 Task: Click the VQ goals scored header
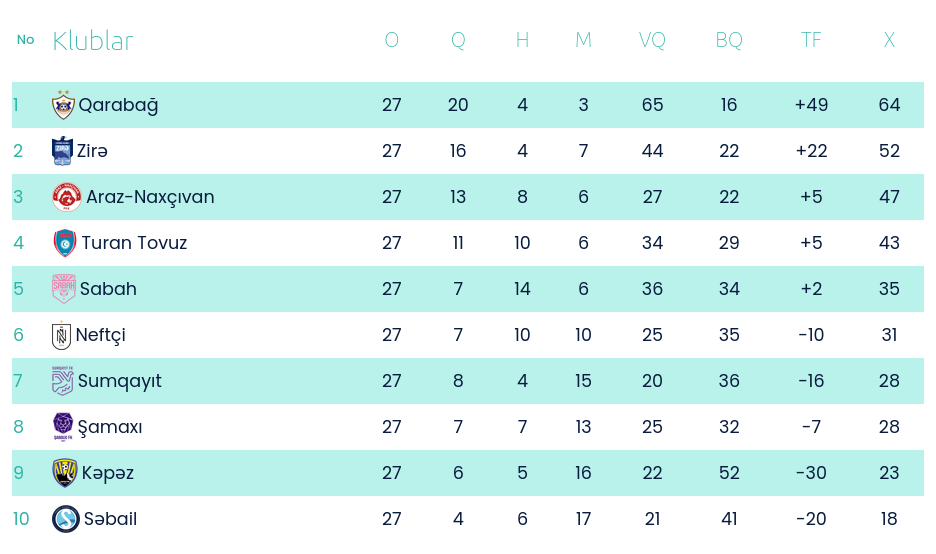(x=652, y=41)
